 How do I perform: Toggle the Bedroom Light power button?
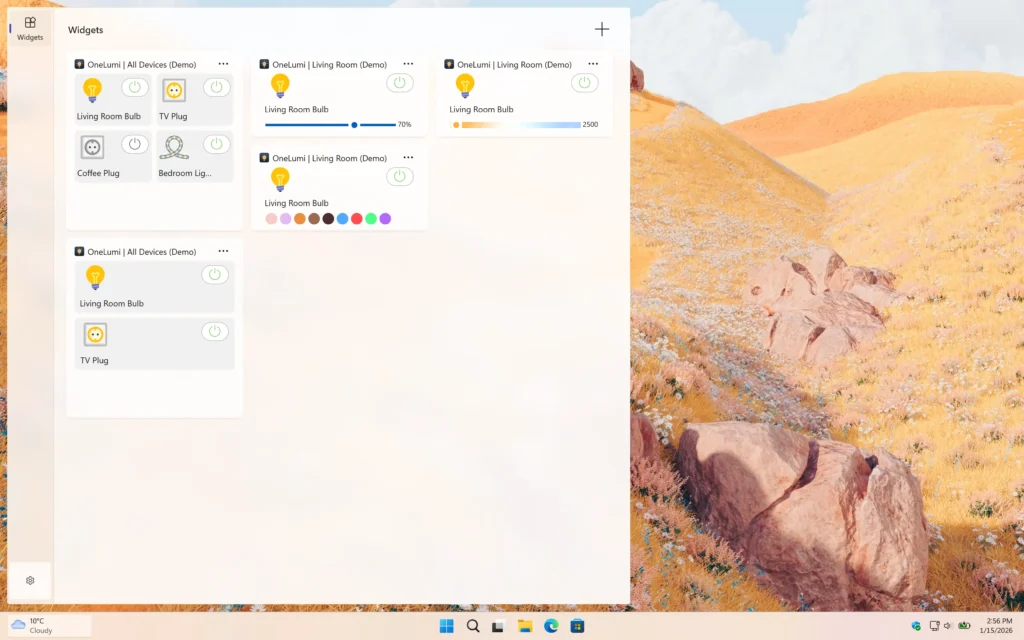click(x=215, y=143)
